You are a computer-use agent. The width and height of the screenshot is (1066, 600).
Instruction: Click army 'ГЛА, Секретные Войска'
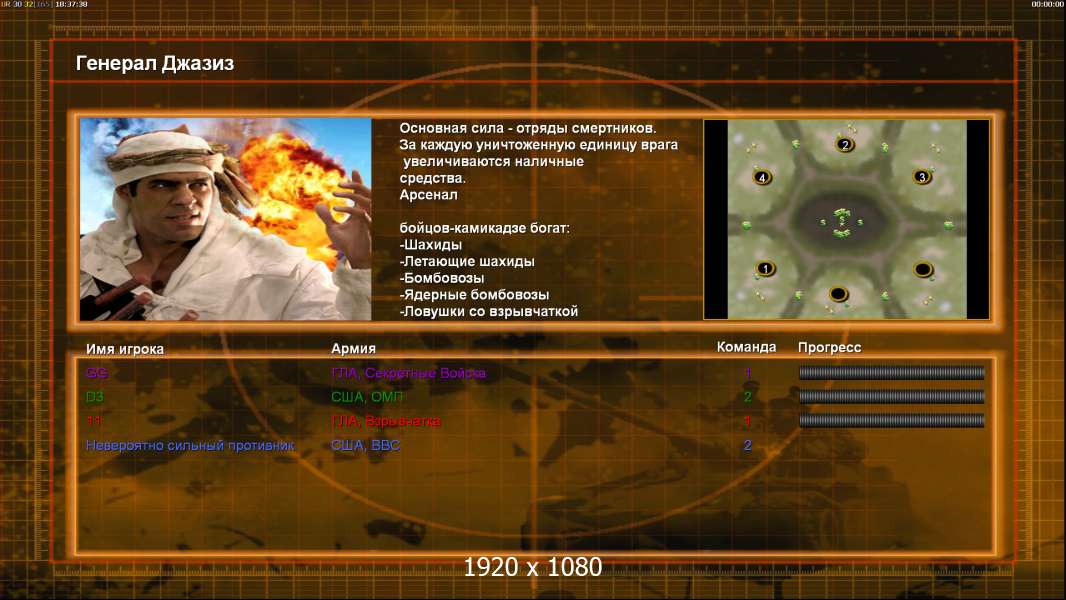pyautogui.click(x=409, y=372)
